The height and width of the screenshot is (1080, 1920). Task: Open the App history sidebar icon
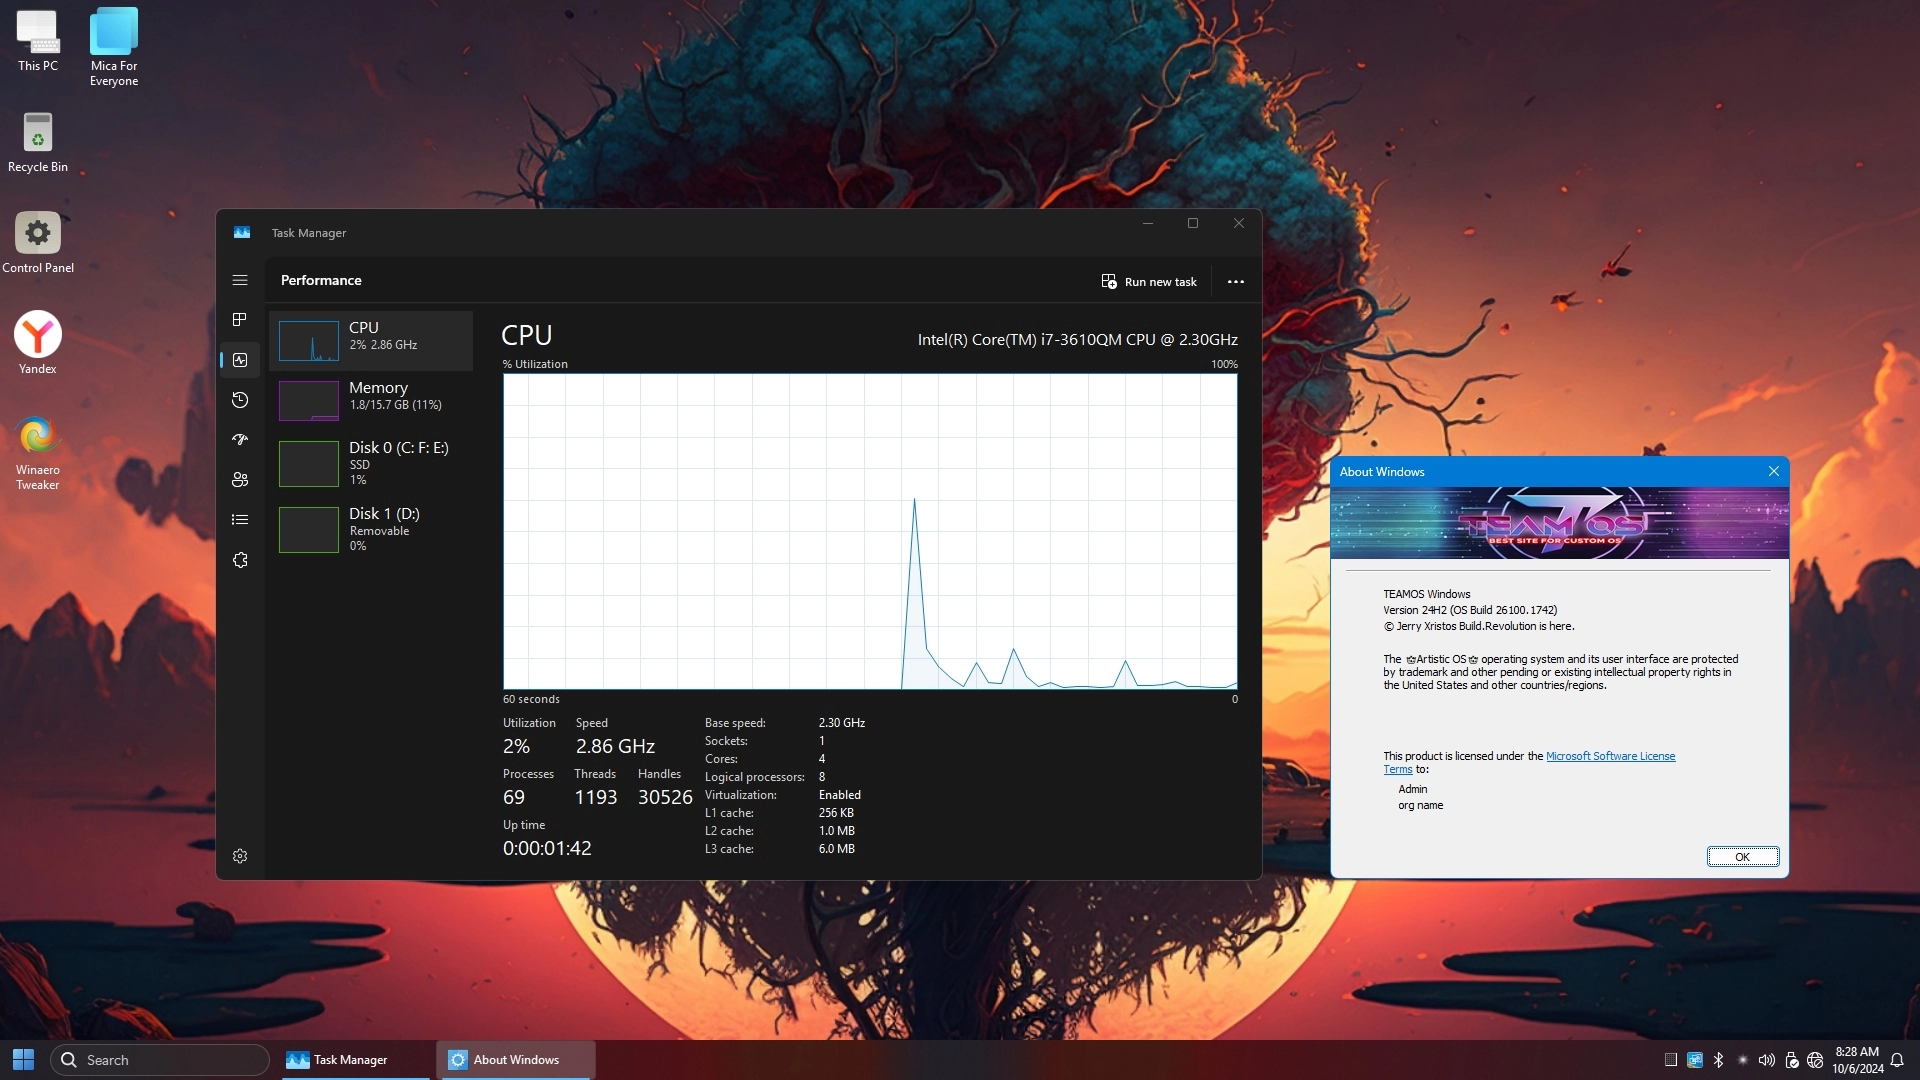click(x=240, y=400)
